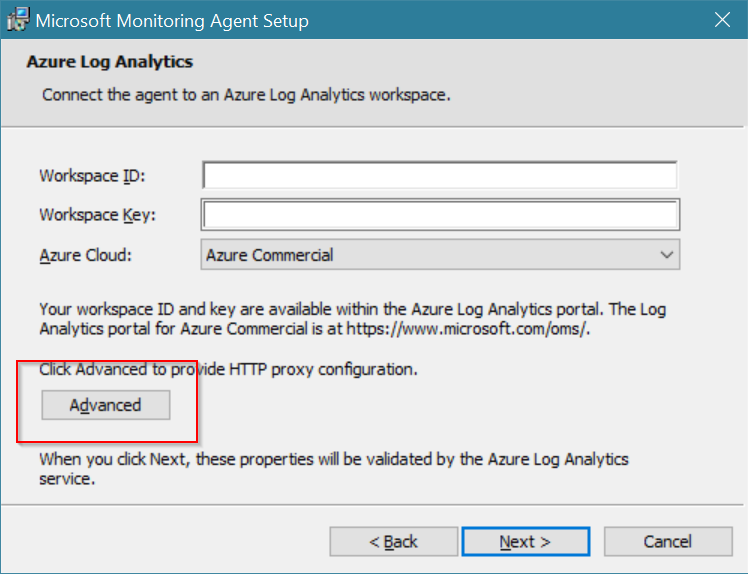Open the Azure Cloud dropdown
This screenshot has height=574, width=748.
(x=440, y=255)
